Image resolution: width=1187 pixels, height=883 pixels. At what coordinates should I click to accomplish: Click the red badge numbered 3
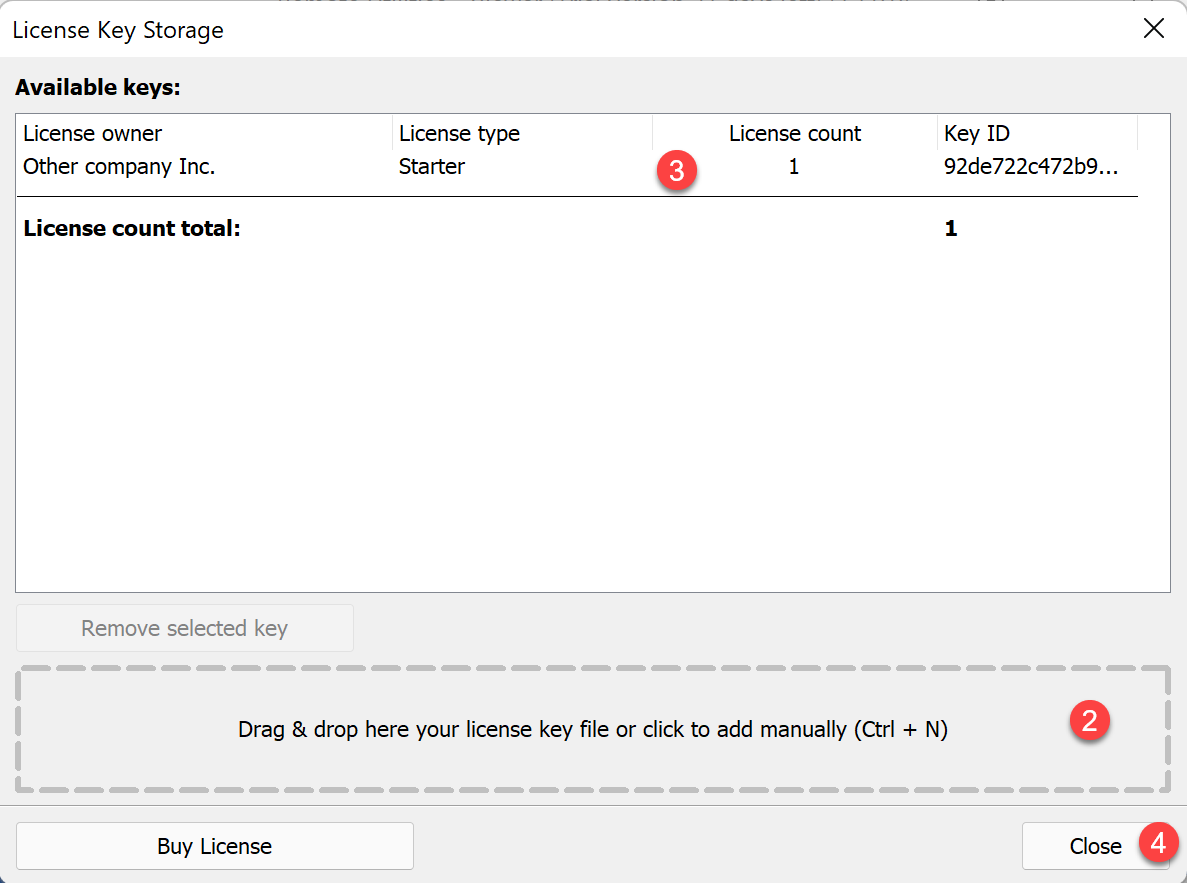676,170
